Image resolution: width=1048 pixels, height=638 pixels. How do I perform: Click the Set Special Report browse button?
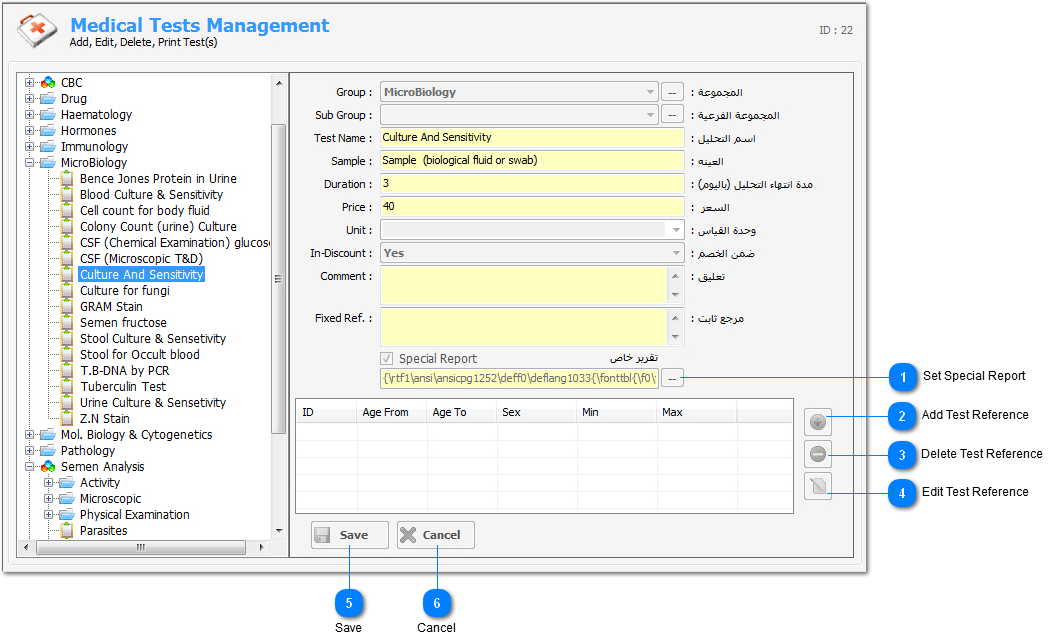[x=672, y=379]
